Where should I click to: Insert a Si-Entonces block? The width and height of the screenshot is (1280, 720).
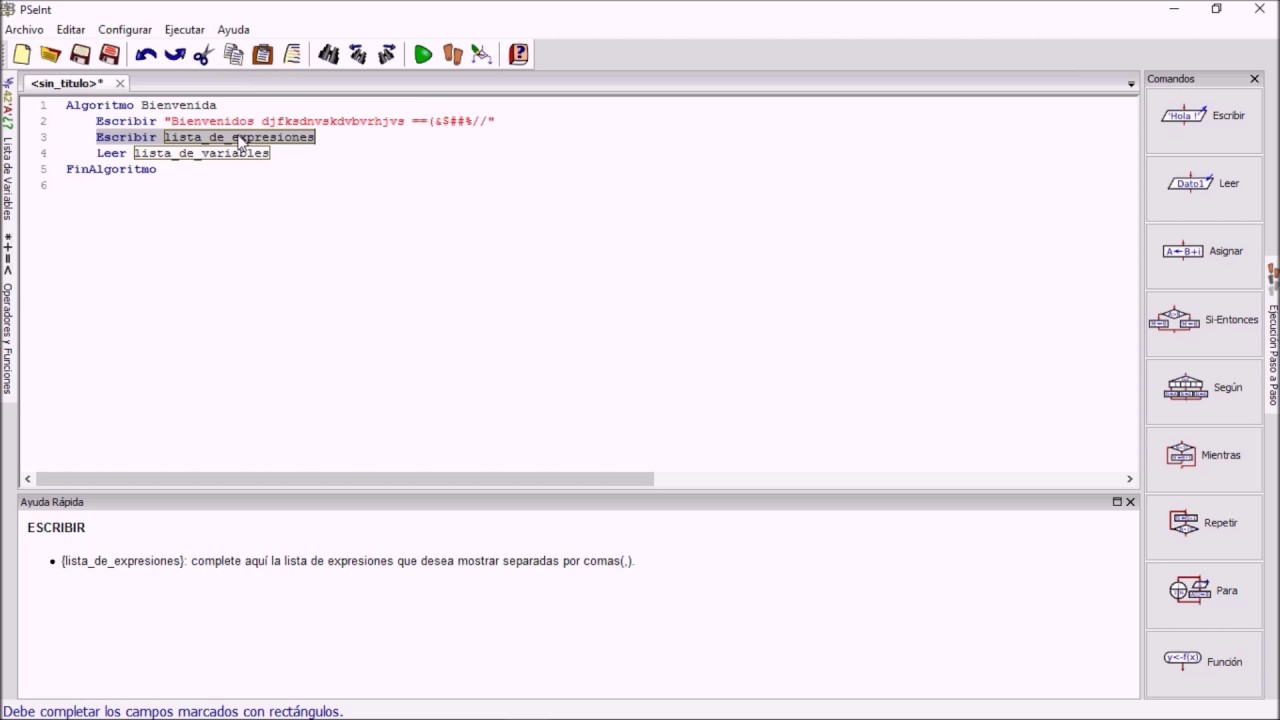[x=1204, y=320]
